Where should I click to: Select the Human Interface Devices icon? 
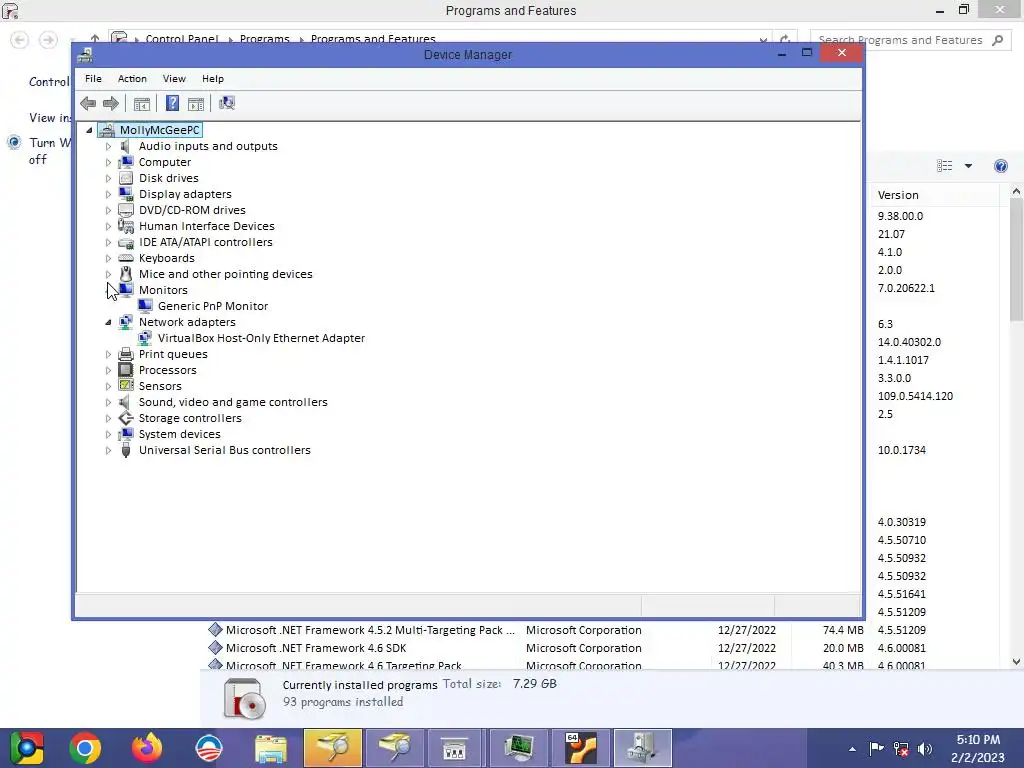126,226
